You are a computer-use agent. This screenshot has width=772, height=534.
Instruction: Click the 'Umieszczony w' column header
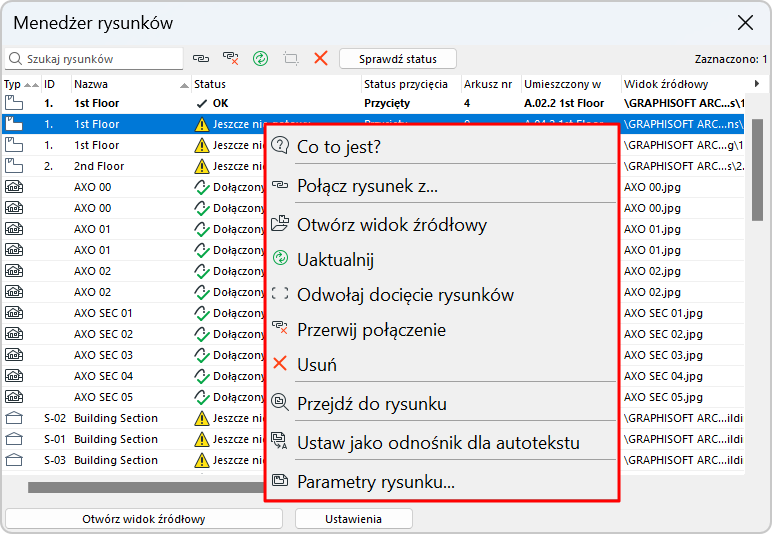pyautogui.click(x=571, y=84)
